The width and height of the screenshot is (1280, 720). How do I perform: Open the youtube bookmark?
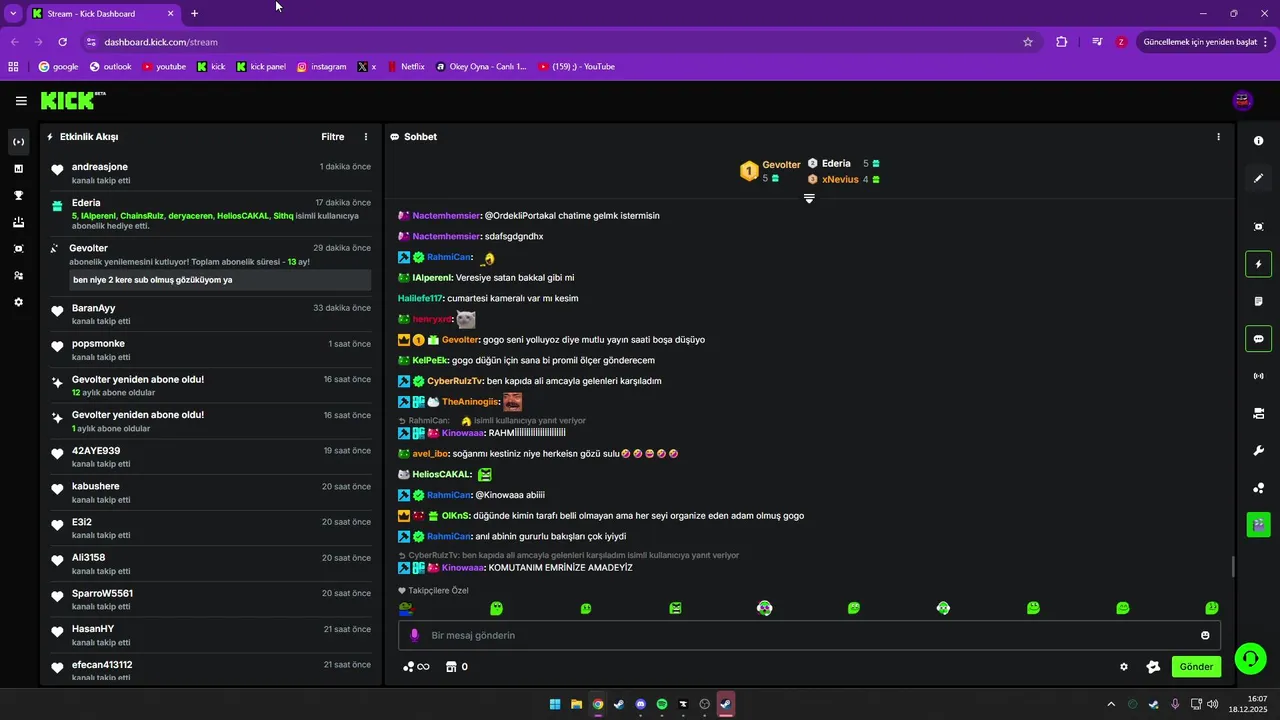point(164,67)
